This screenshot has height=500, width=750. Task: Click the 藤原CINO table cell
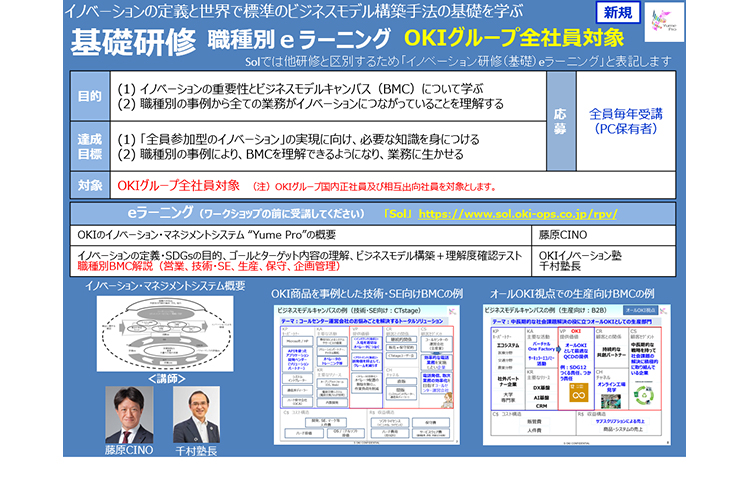coord(604,235)
